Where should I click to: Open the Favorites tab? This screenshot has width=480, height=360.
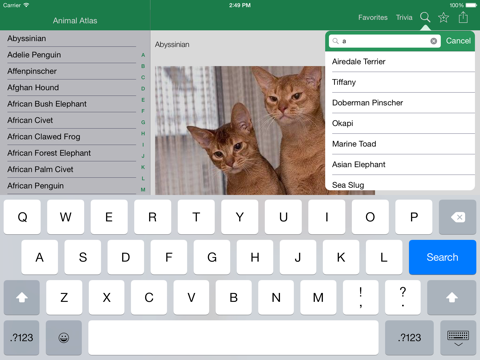(373, 17)
